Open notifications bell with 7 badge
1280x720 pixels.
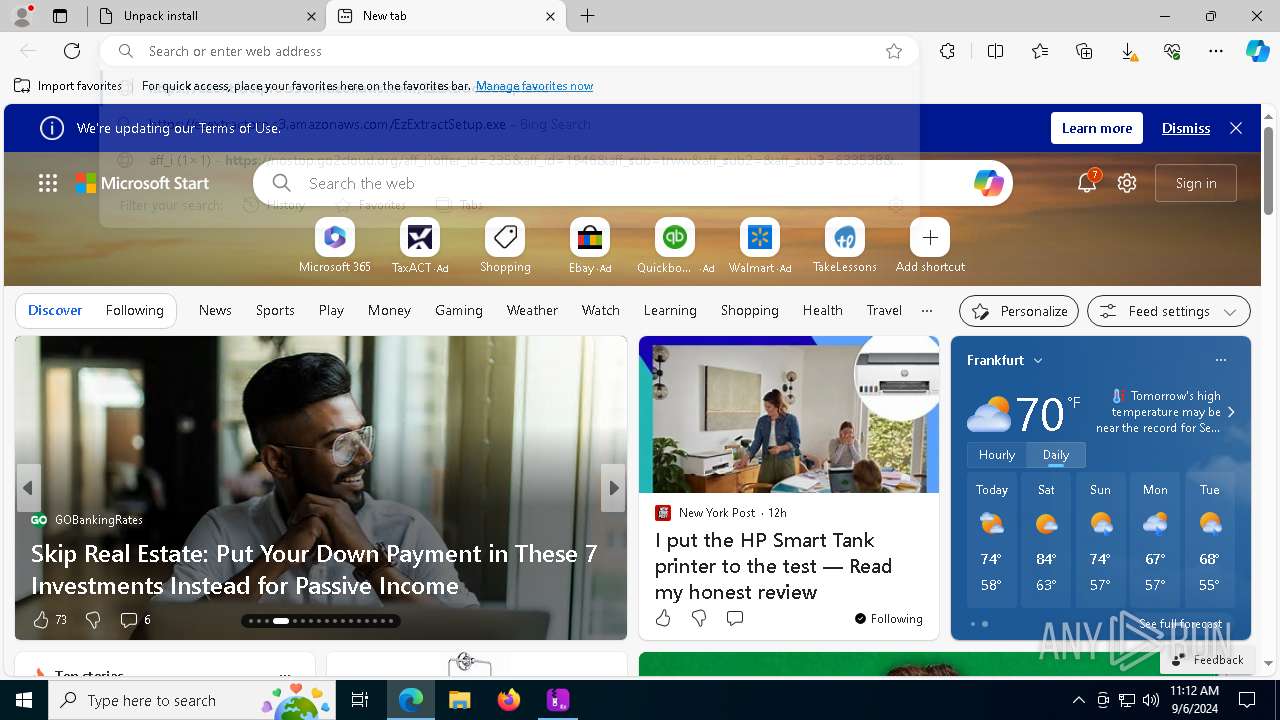click(1087, 182)
